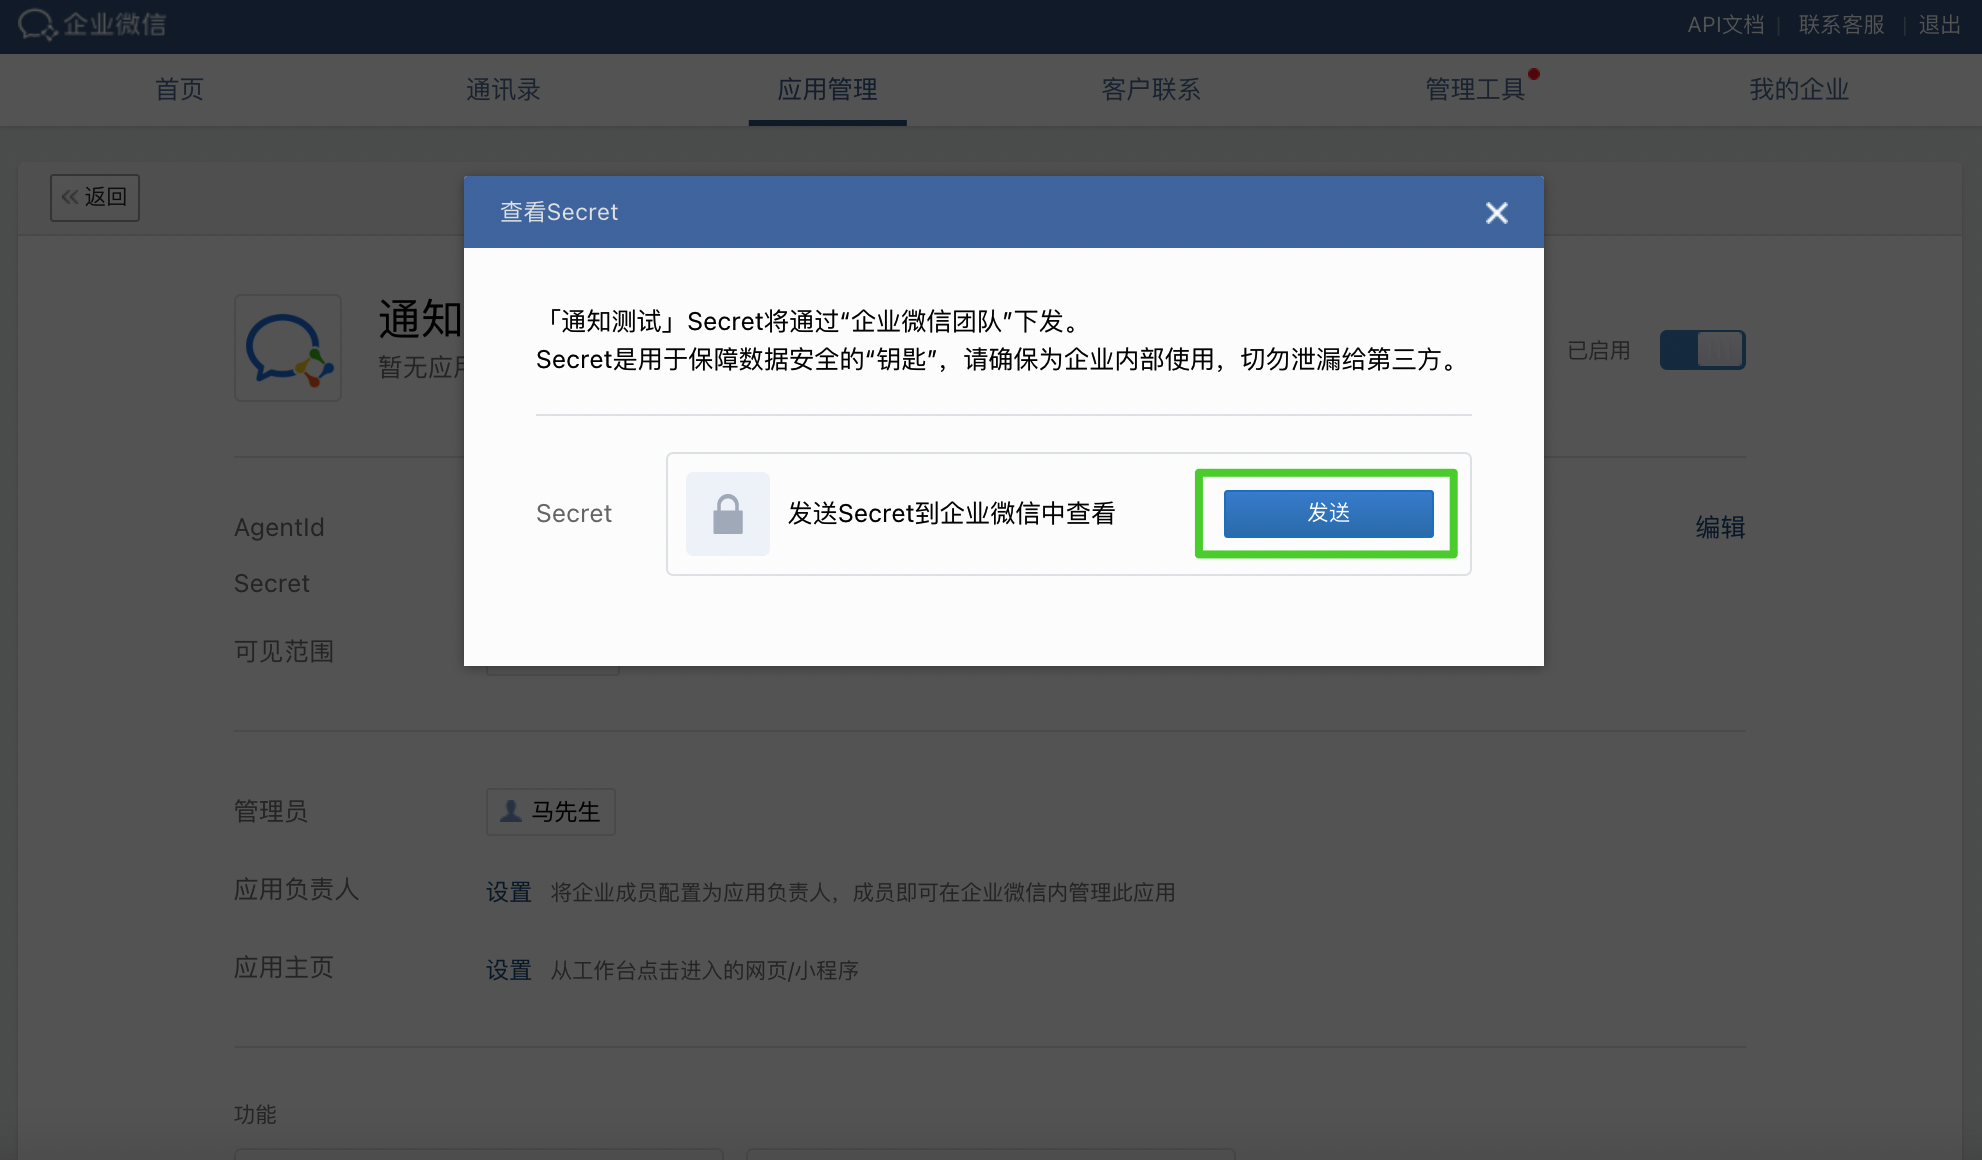Click 设置 next to 应用主页
This screenshot has height=1160, width=1982.
coord(508,970)
